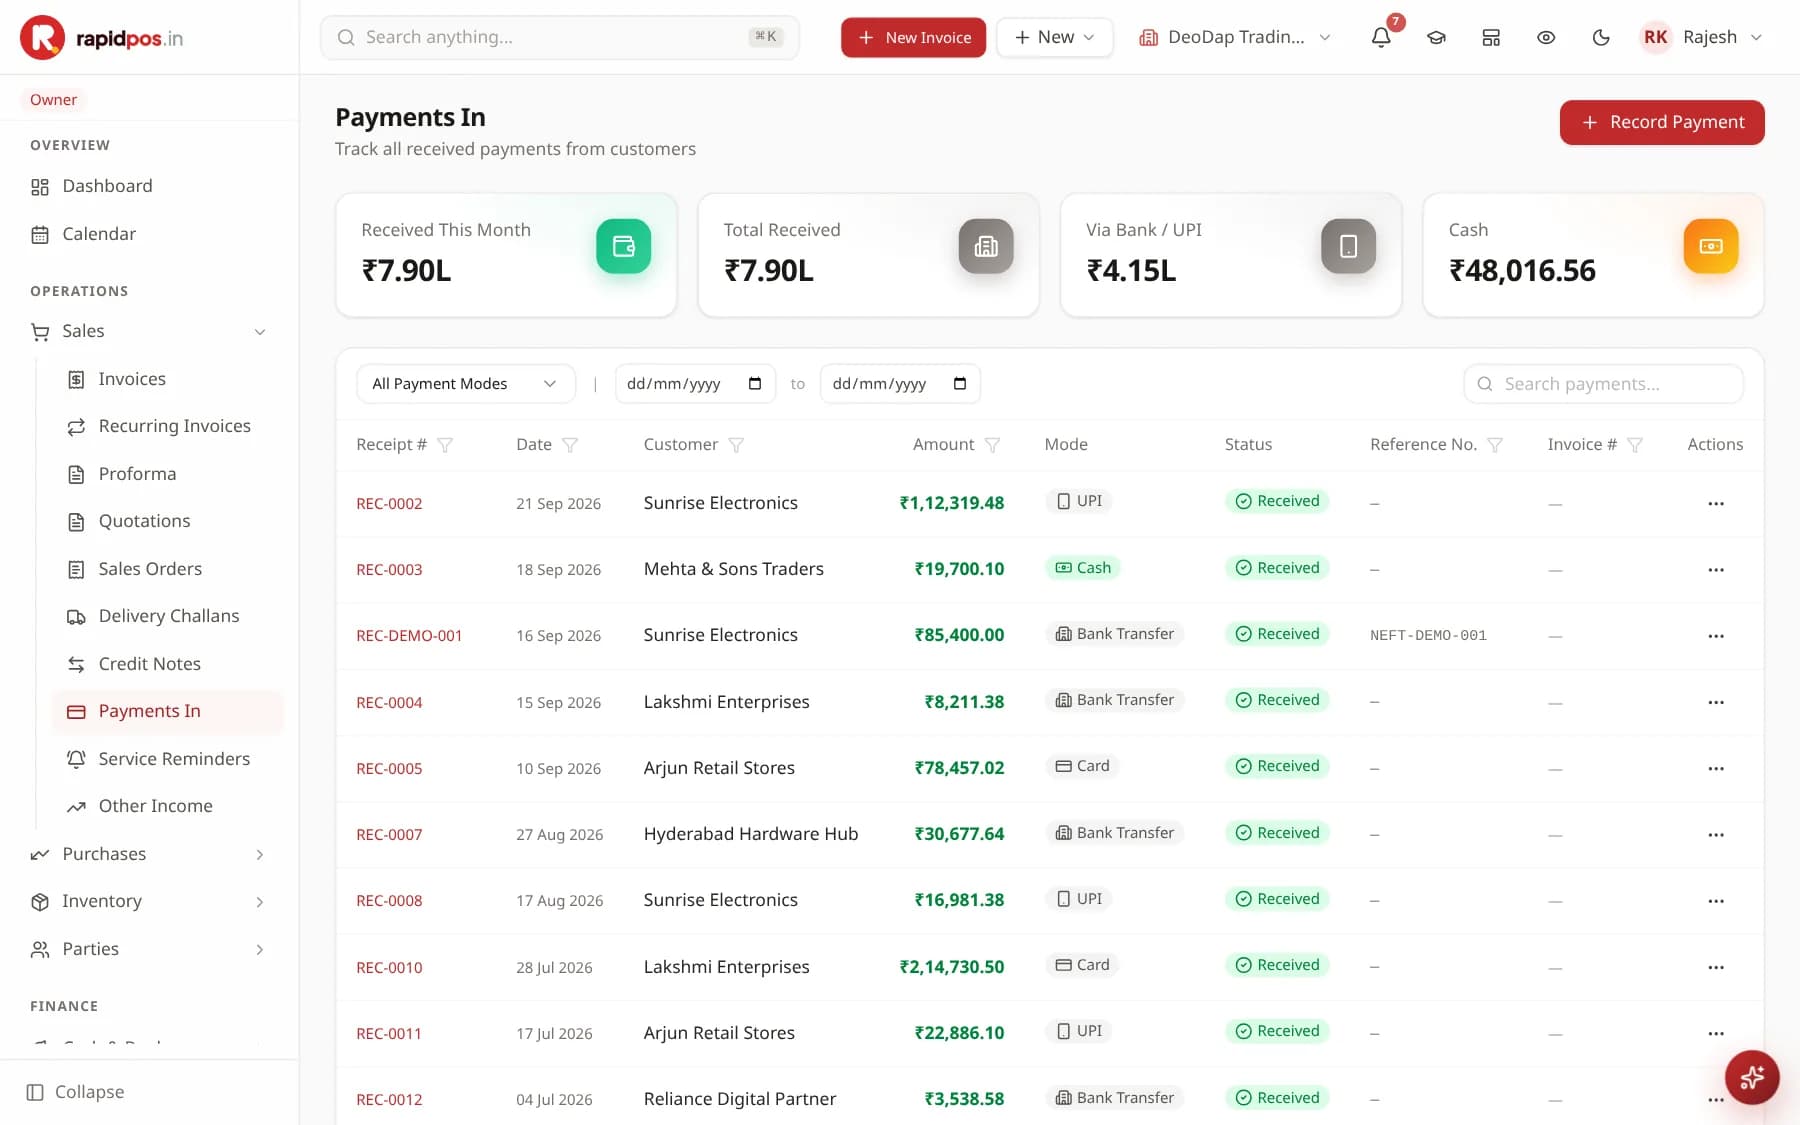Viewport: 1800px width, 1125px height.
Task: Open receipt link REC-0005
Action: [389, 769]
